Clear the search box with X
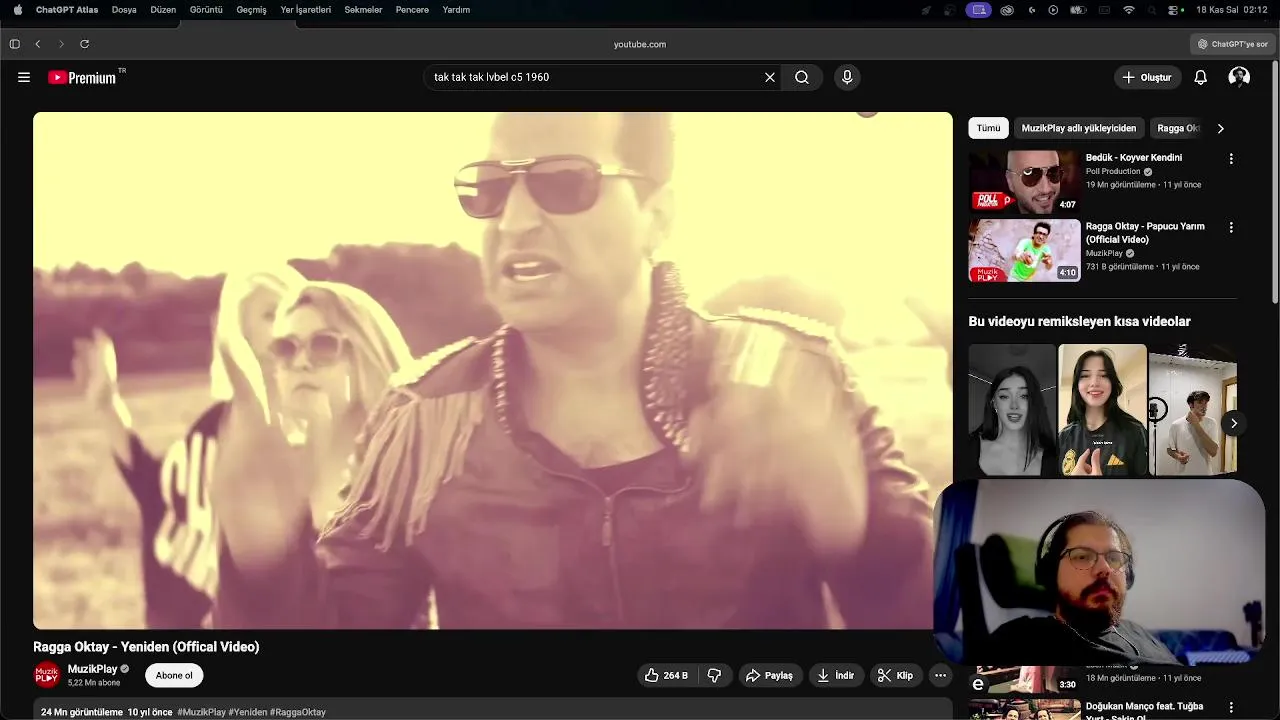Screen dimensions: 1280x720 point(770,77)
